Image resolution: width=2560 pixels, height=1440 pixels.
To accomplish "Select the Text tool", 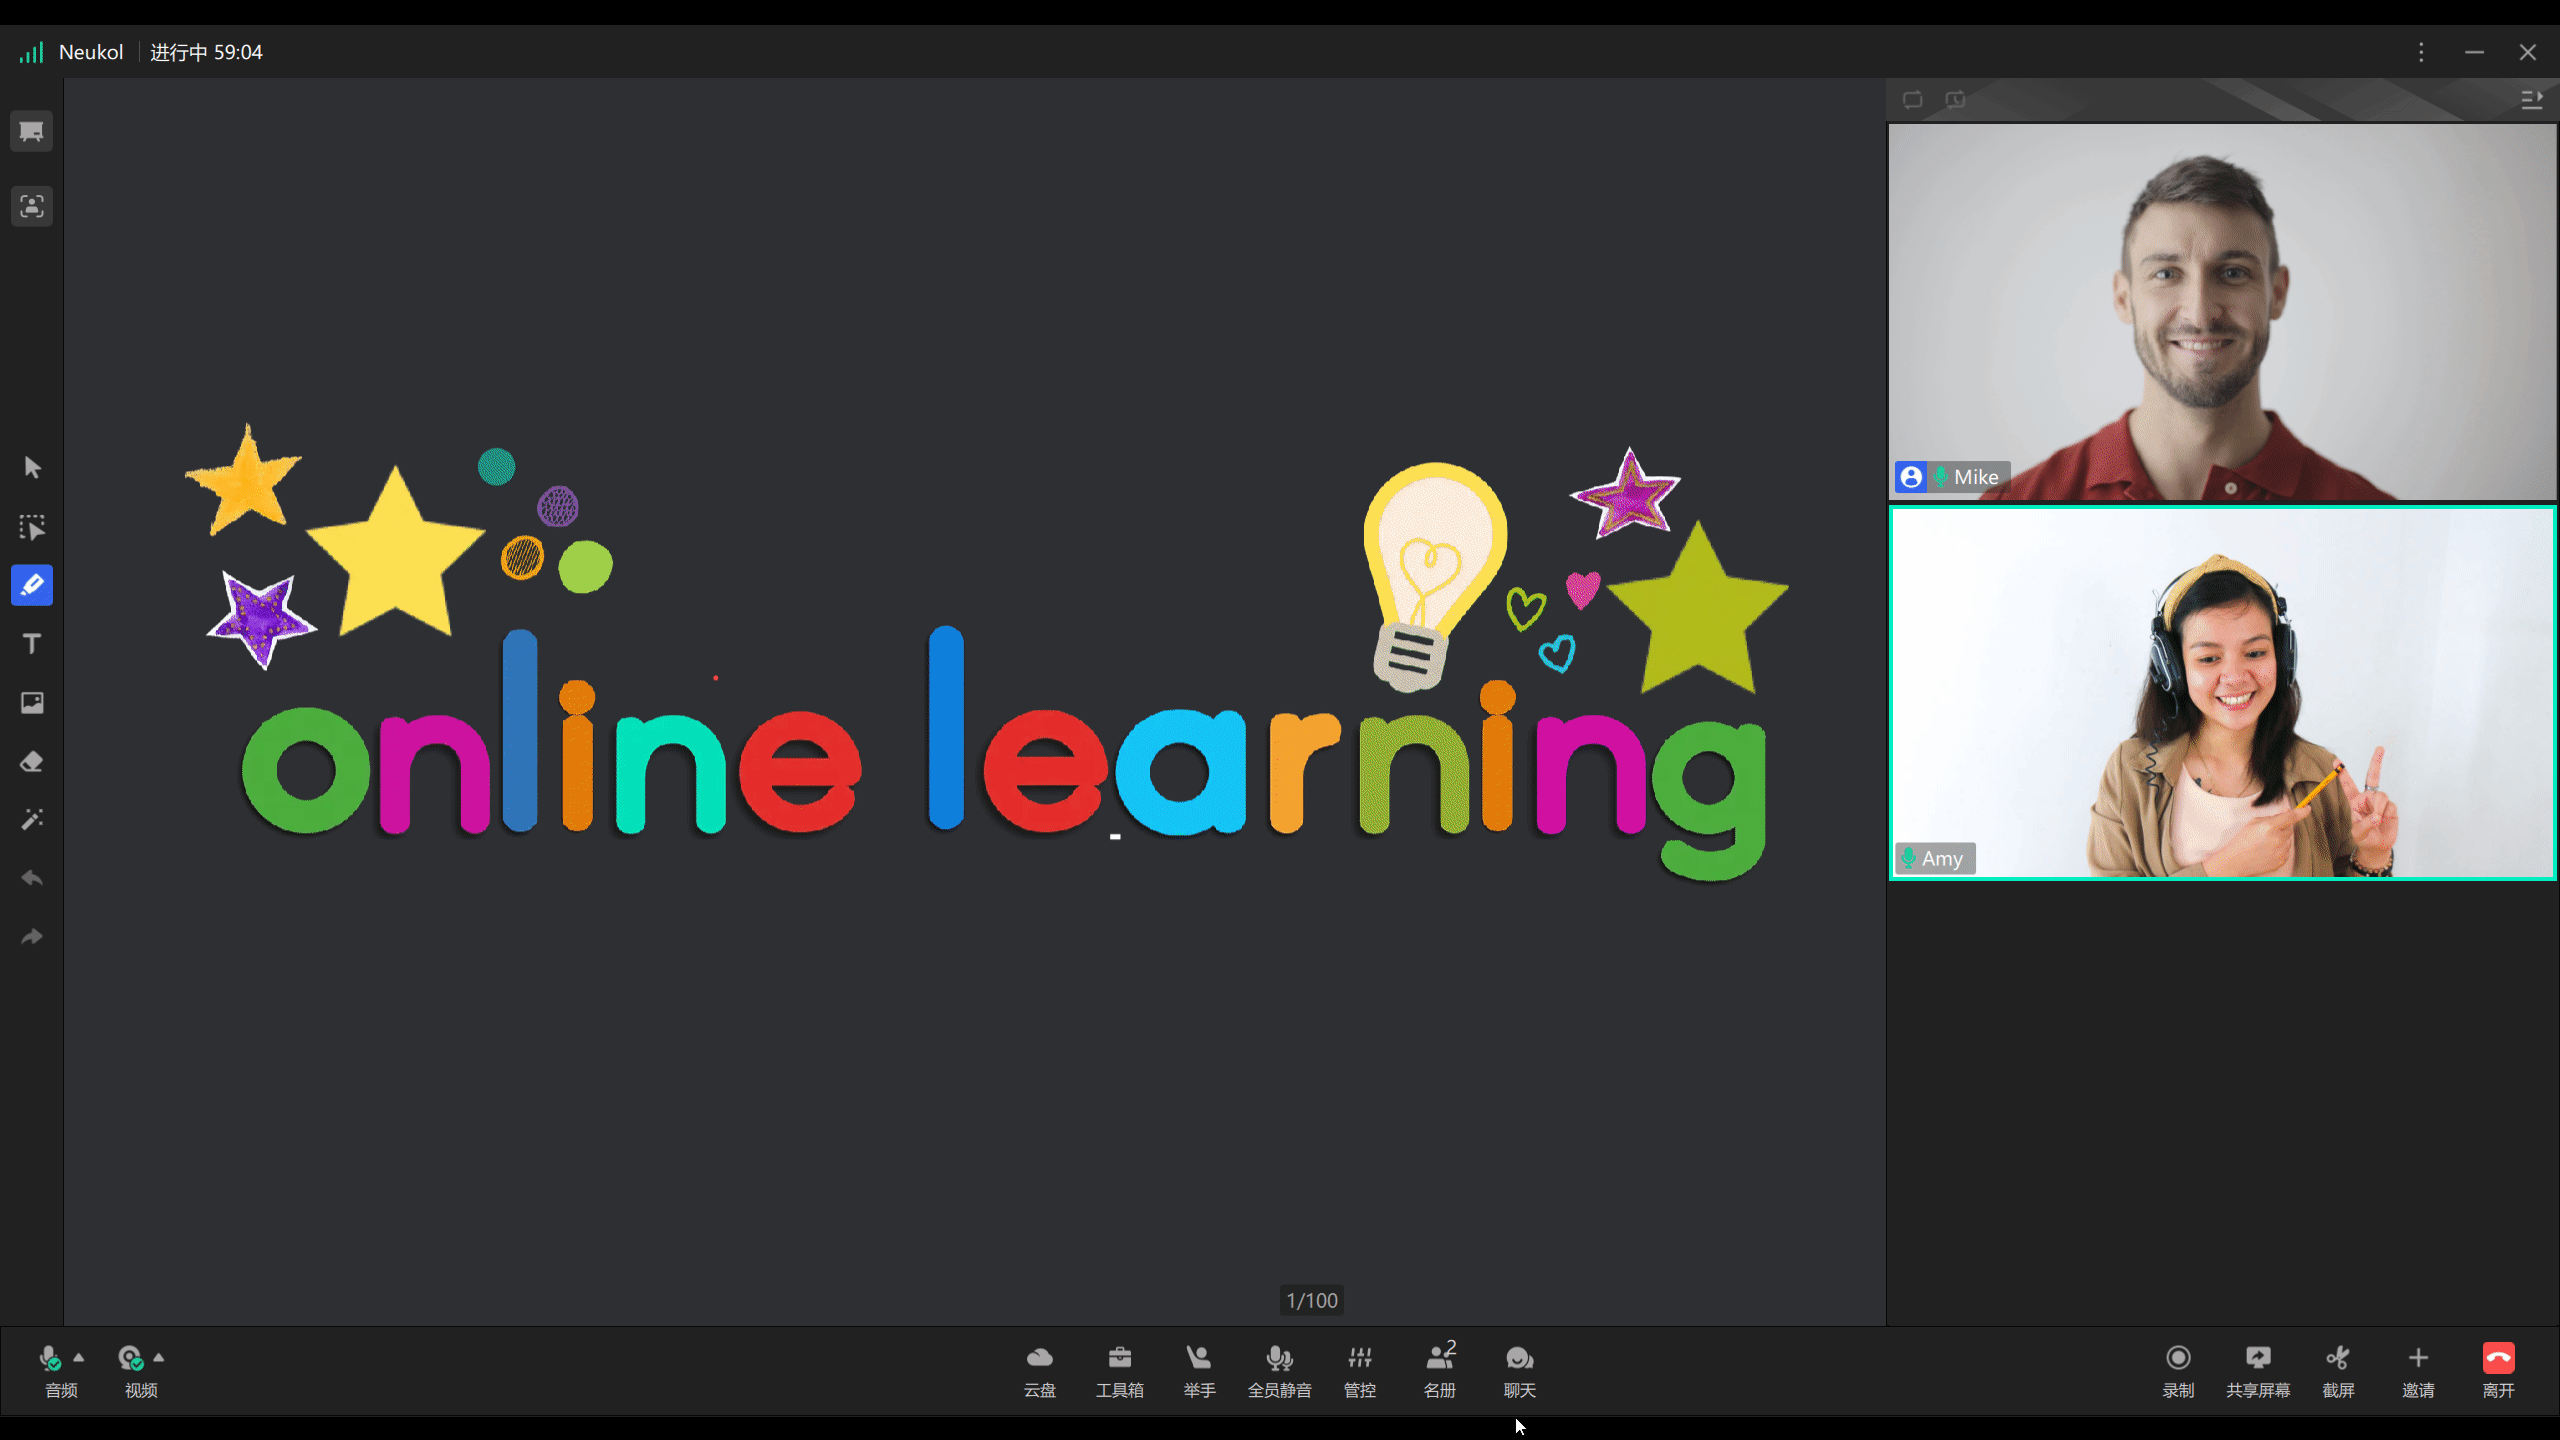I will click(x=31, y=644).
